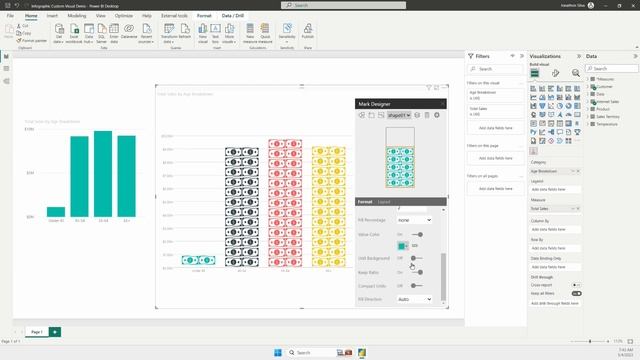Click the first shape icon in Mark Designer toolbar
Viewport: 640px width, 360px height.
point(362,115)
